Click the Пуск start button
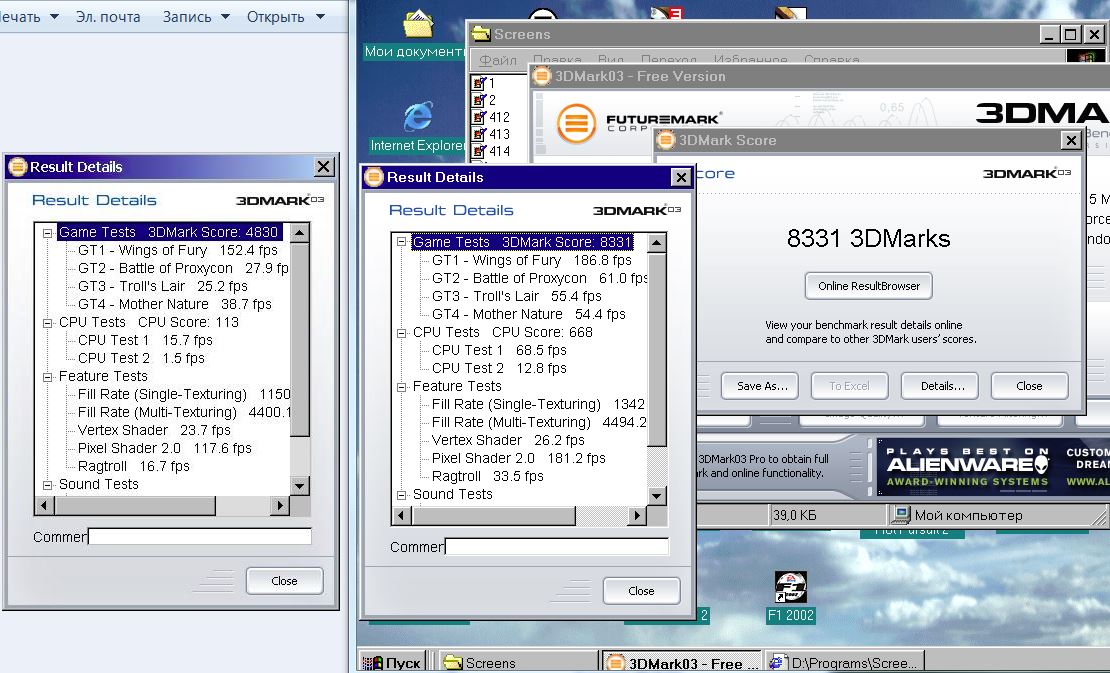The width and height of the screenshot is (1110, 673). [x=391, y=662]
